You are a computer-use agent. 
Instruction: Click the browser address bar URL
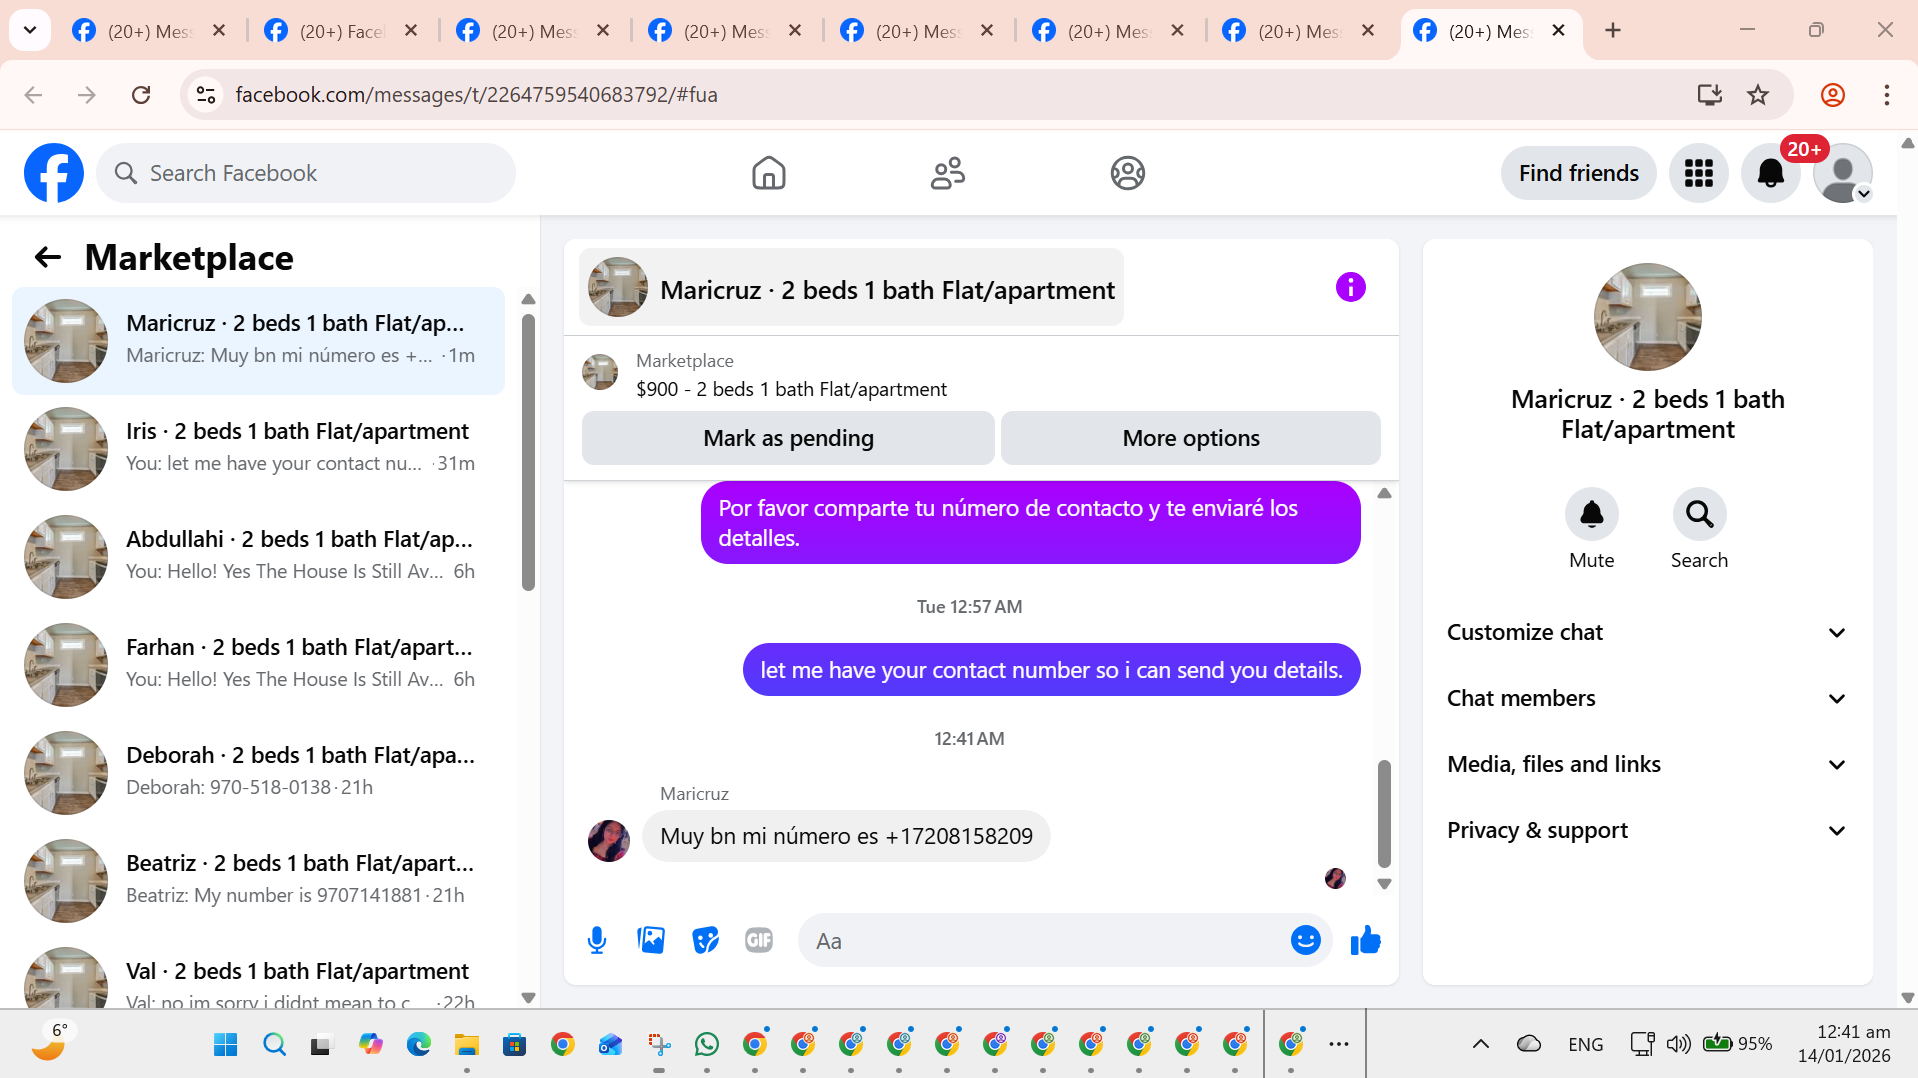coord(476,95)
